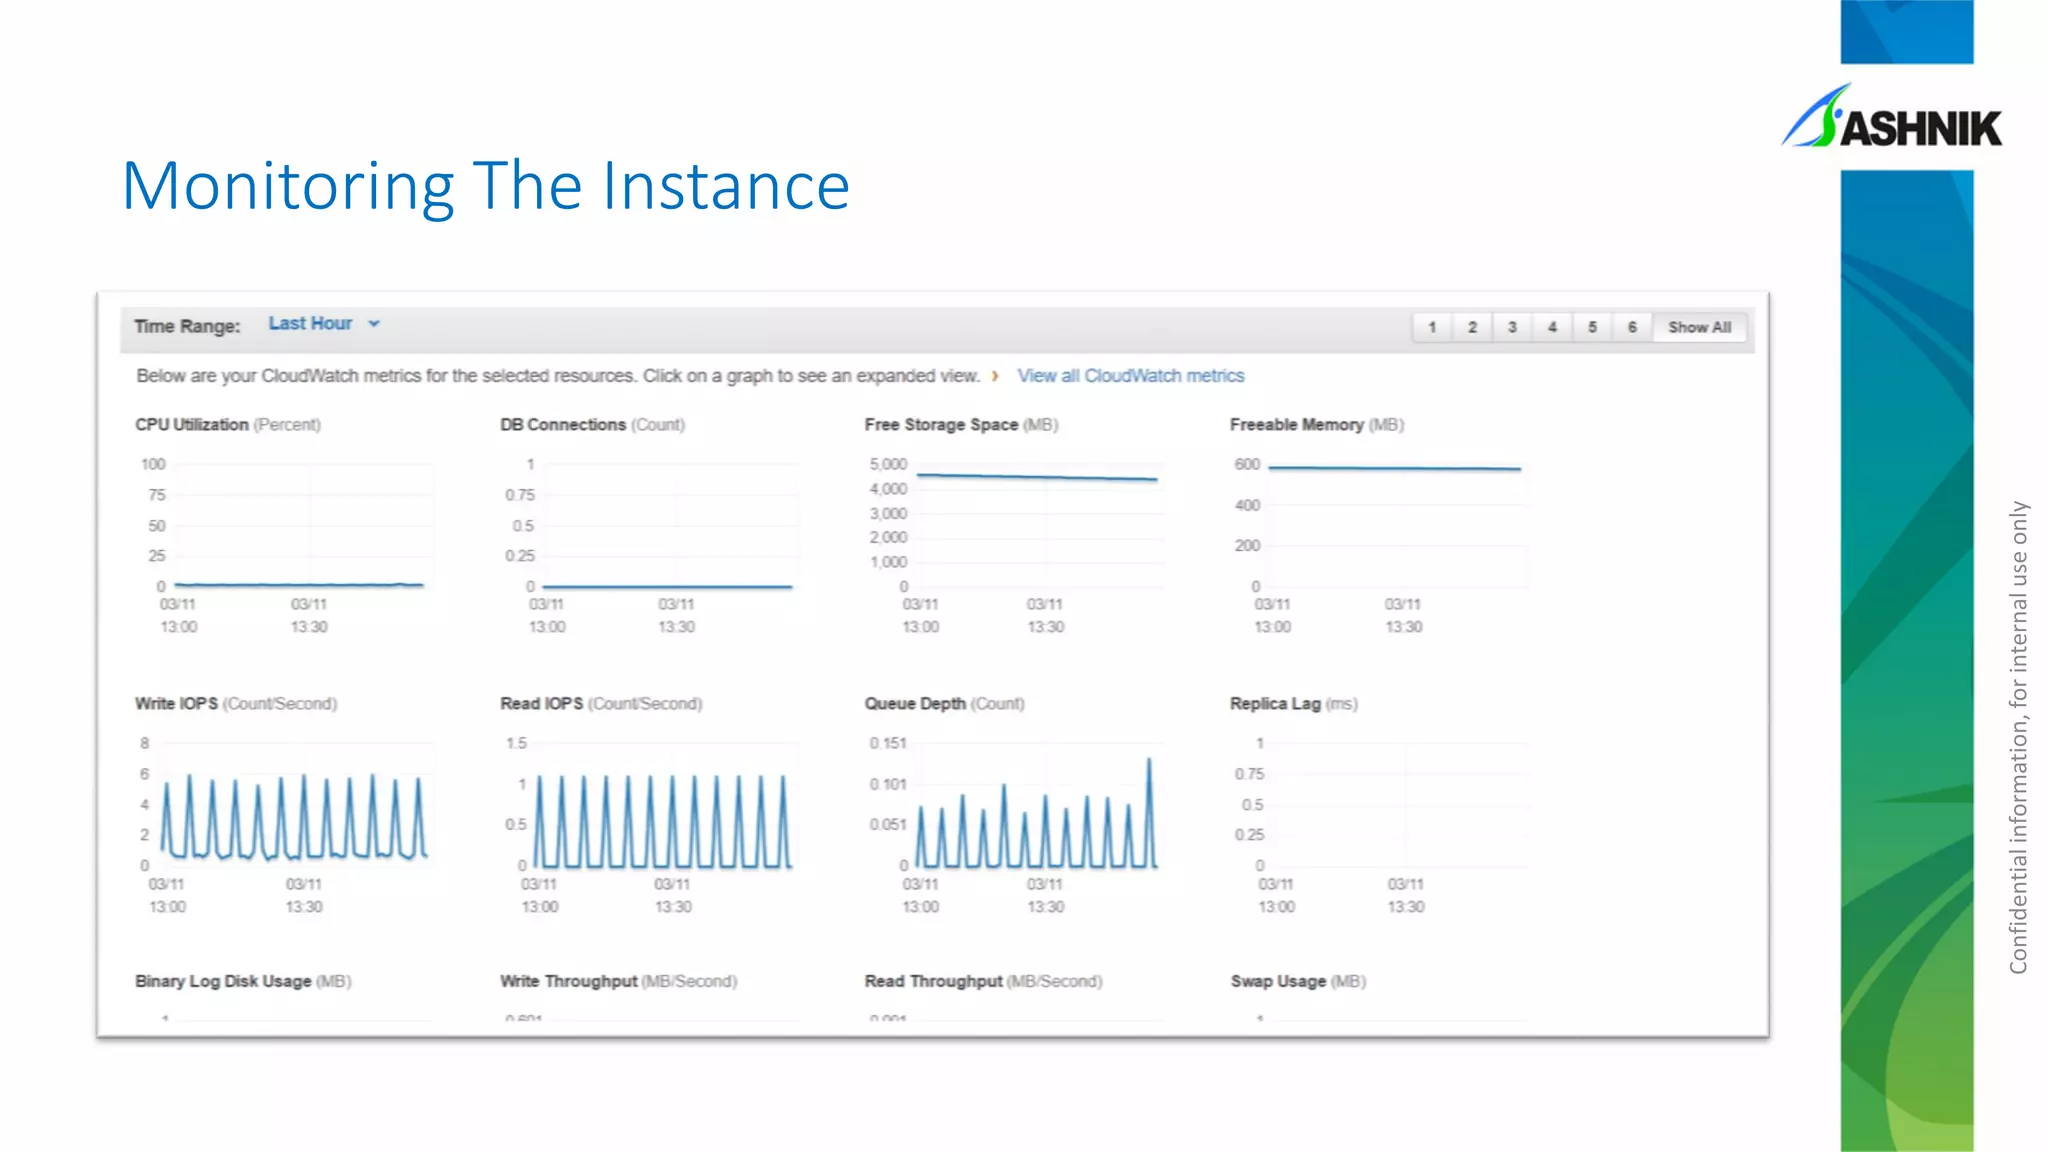This screenshot has width=2048, height=1152.
Task: Select page button 2
Action: click(x=1472, y=327)
